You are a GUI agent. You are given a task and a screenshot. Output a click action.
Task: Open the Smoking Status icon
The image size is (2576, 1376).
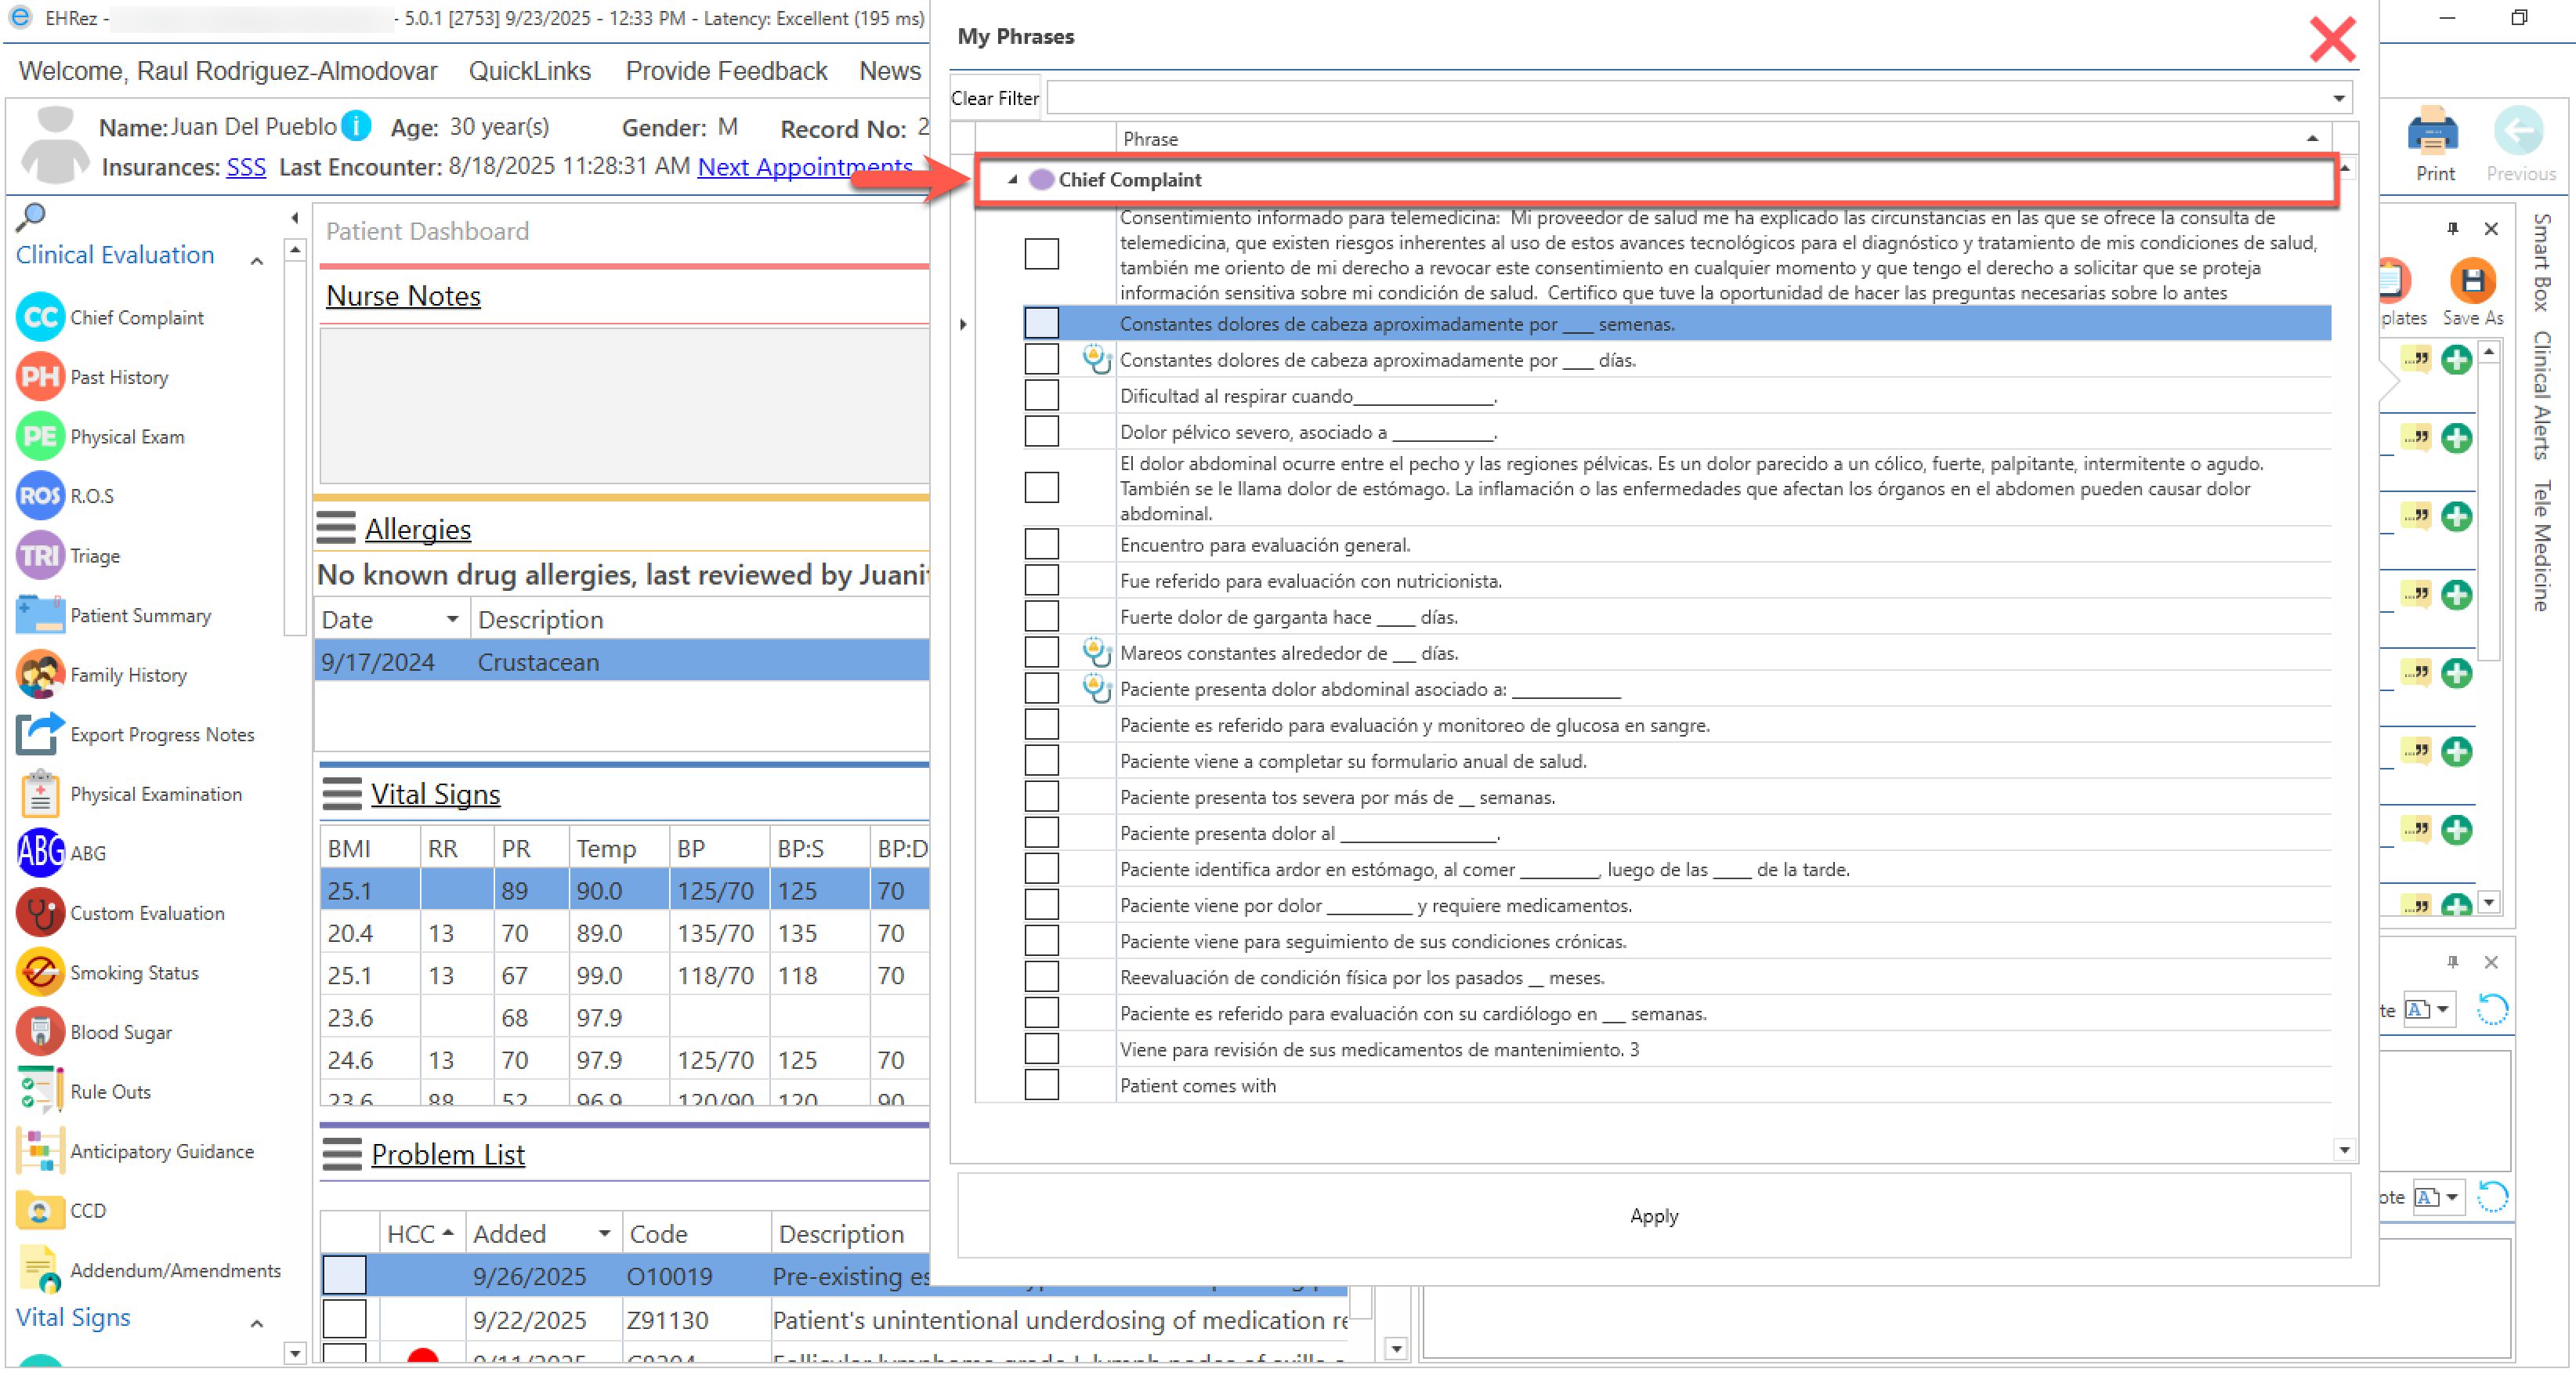[40, 973]
